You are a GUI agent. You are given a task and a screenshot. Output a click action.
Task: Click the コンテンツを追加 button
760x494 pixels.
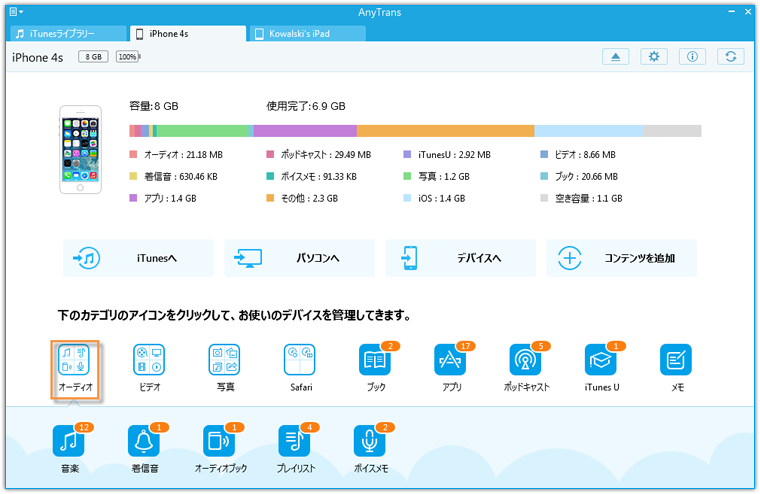(x=621, y=258)
